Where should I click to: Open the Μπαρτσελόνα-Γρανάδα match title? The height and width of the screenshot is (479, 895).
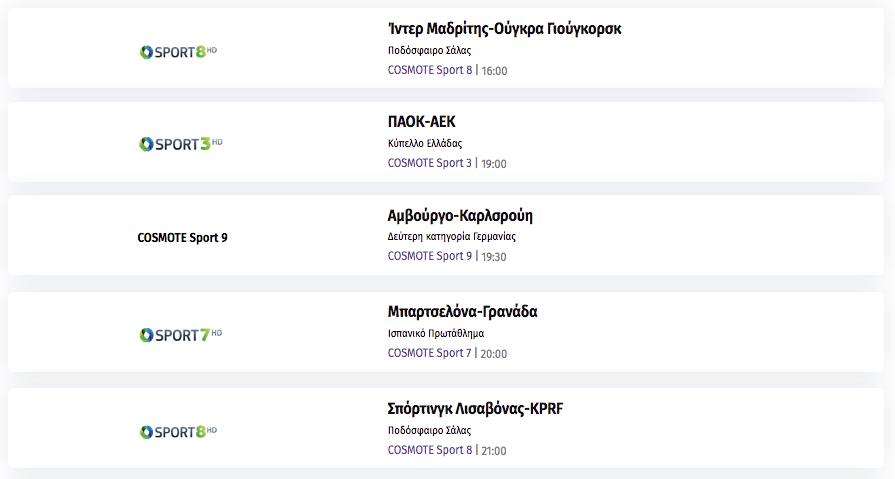coord(462,312)
